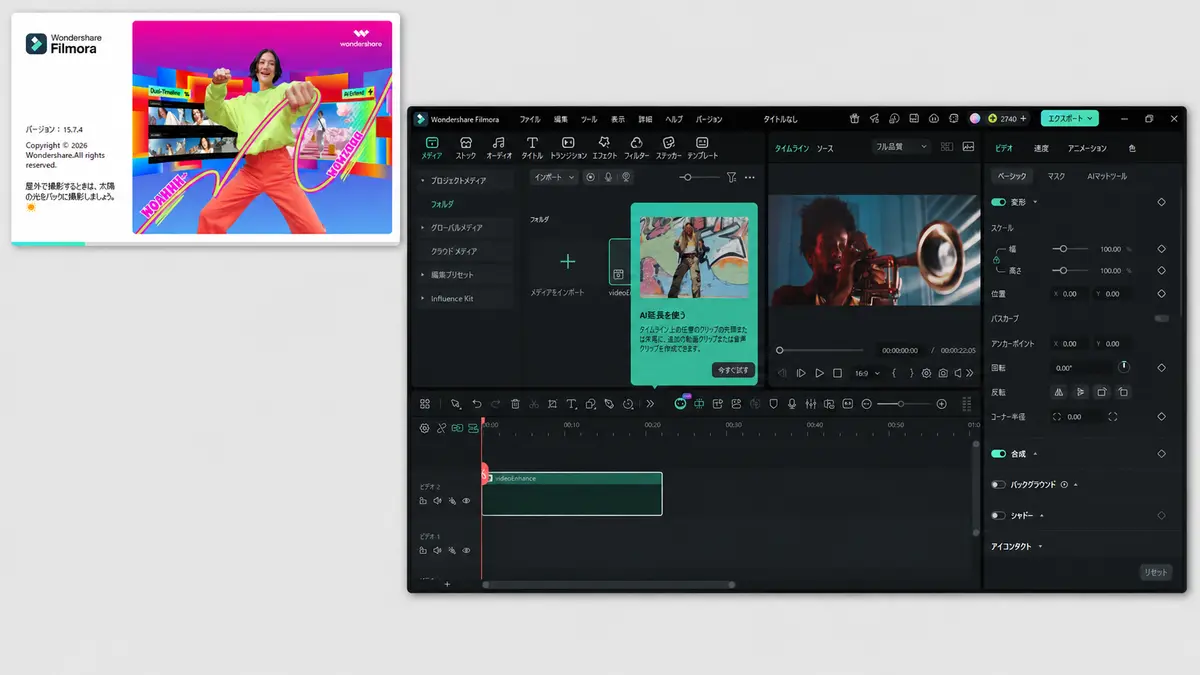
Task: Open the ヘルプ menu
Action: click(x=674, y=119)
